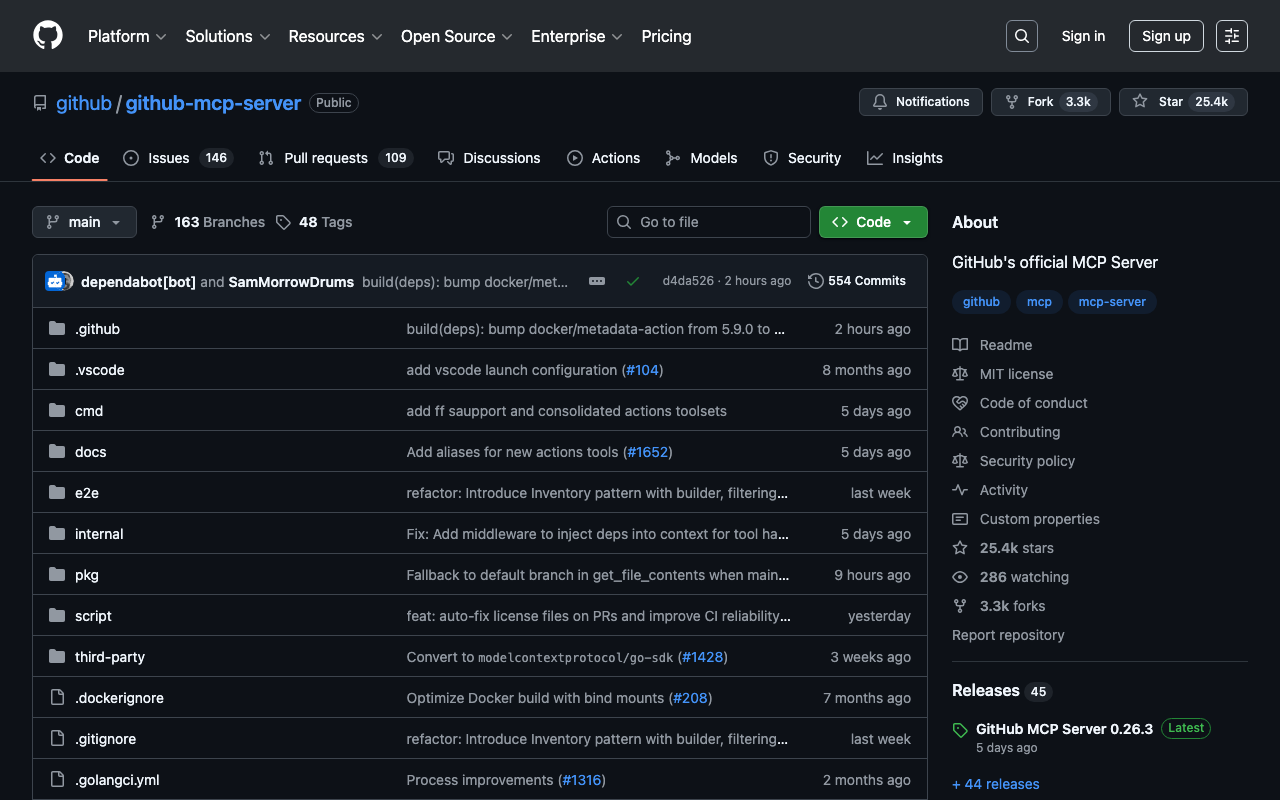Open the Fork button
Image resolution: width=1280 pixels, height=800 pixels.
pos(1050,102)
